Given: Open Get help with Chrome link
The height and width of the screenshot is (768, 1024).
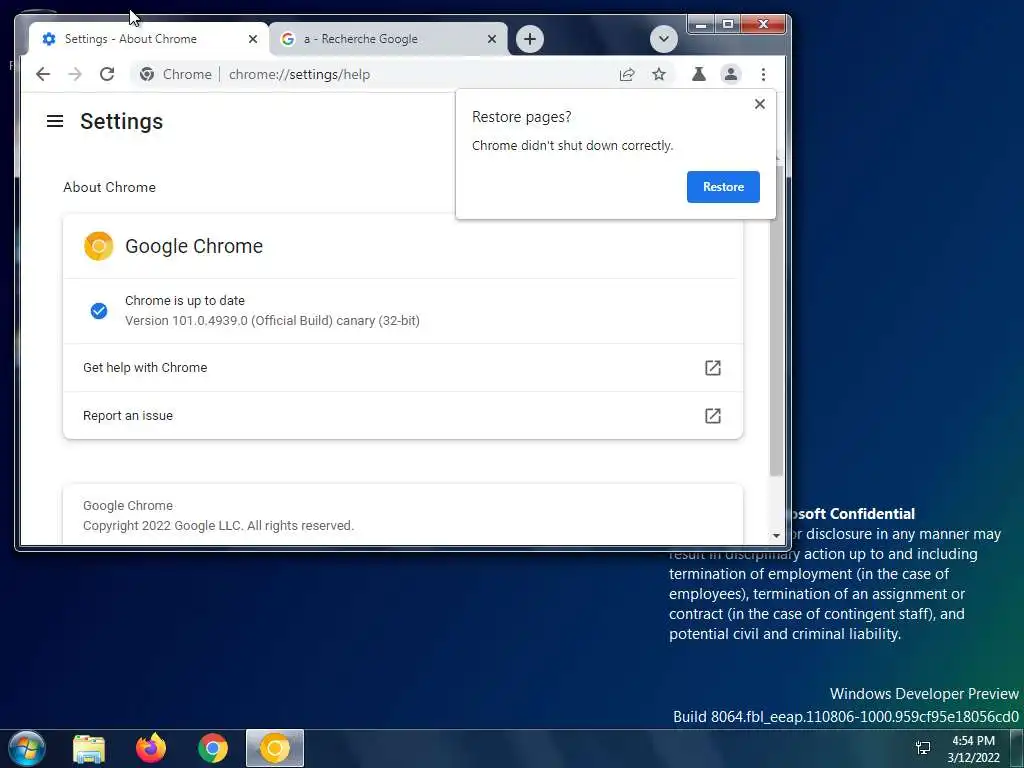Looking at the screenshot, I should (403, 368).
